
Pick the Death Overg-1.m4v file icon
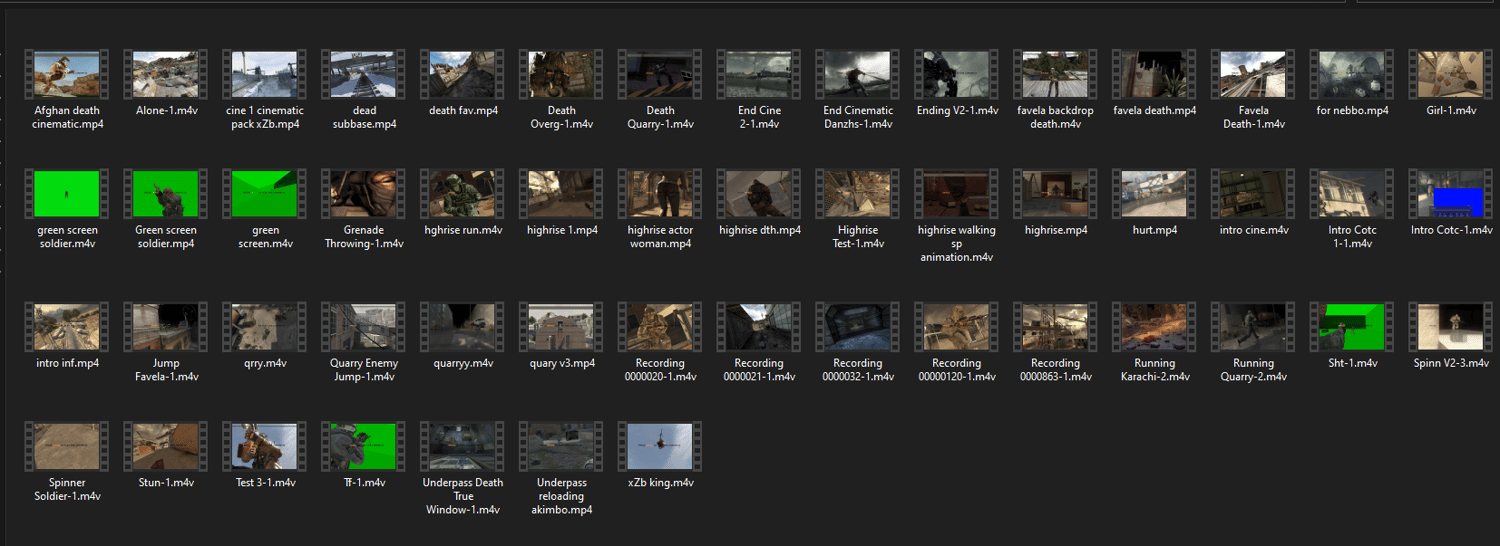[x=562, y=75]
